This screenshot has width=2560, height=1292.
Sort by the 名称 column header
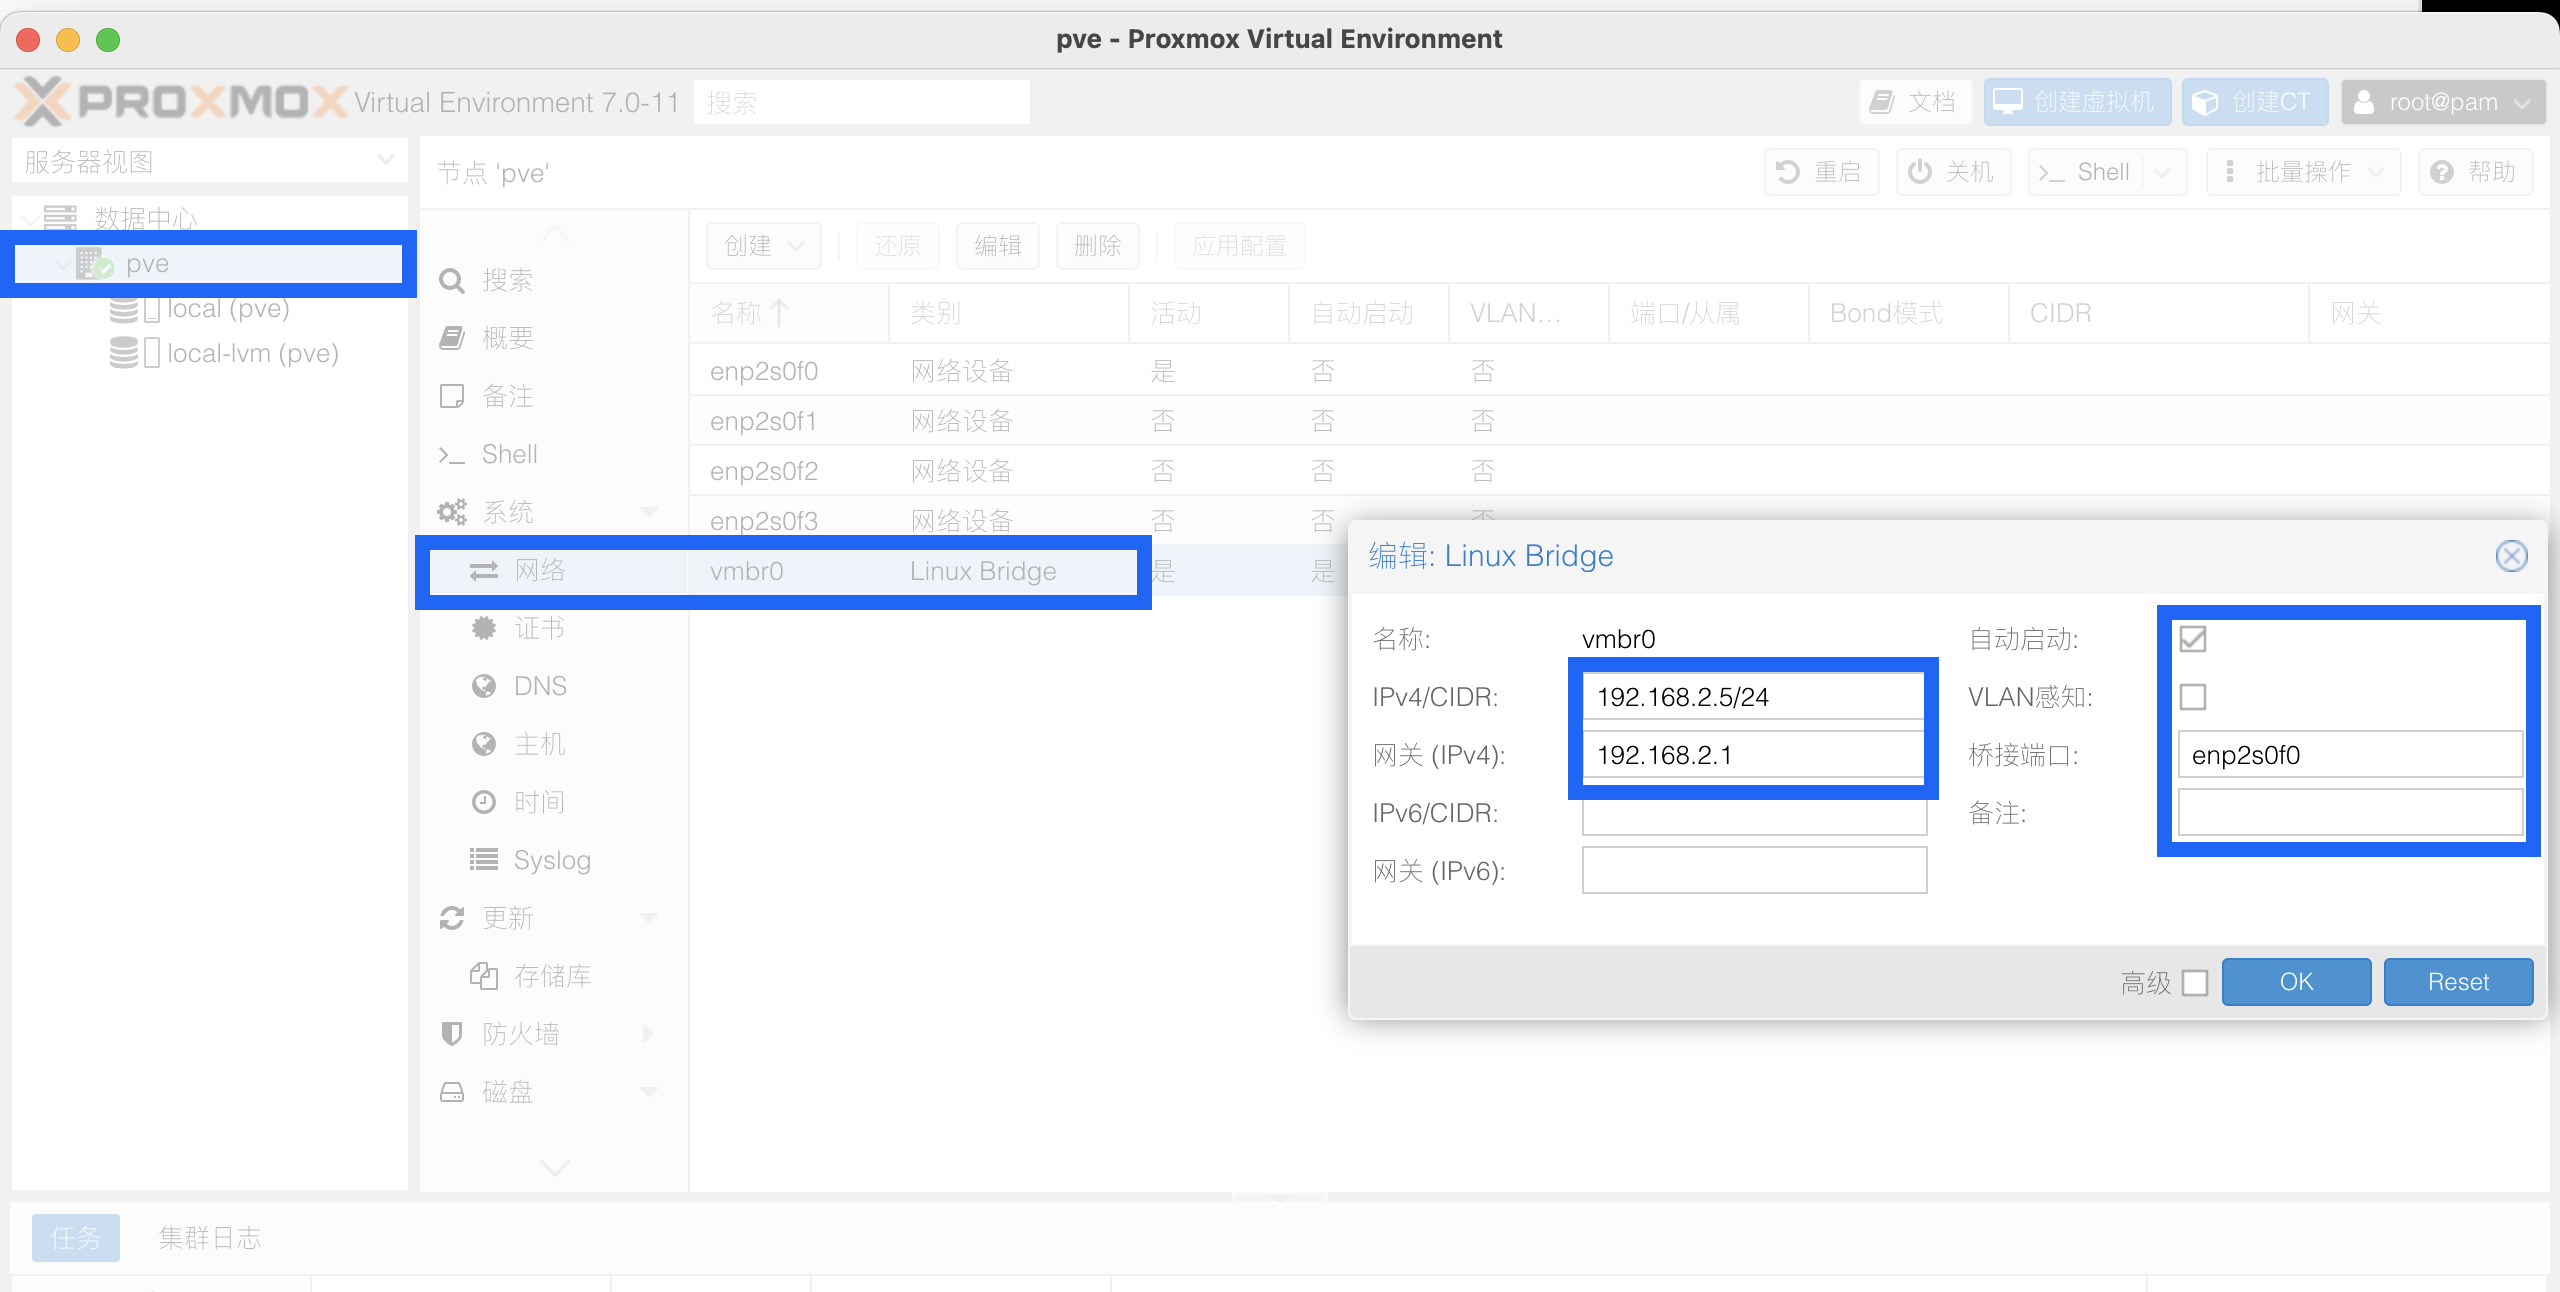788,313
